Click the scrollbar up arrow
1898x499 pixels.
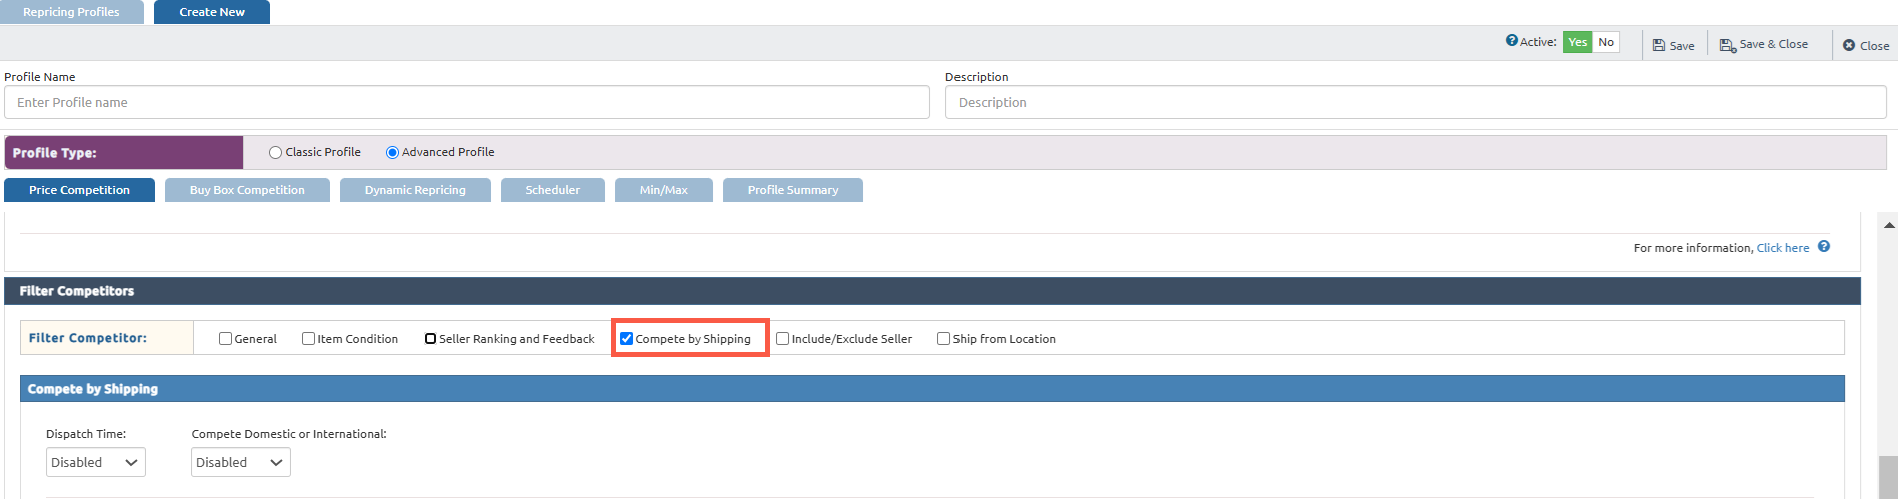[x=1889, y=225]
